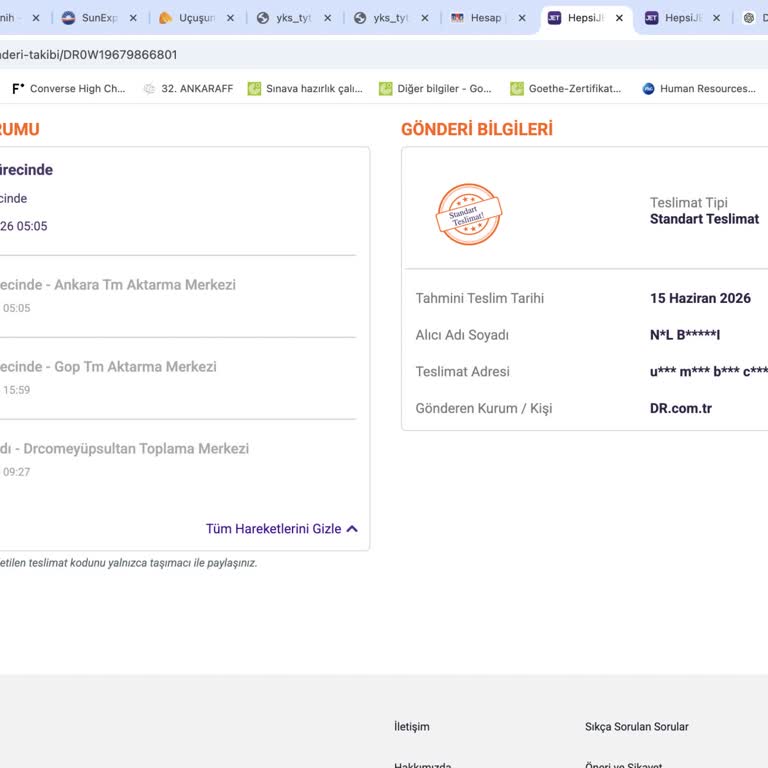Click the Sınava hazırlık bookmark green icon
768x768 pixels.
pos(254,89)
